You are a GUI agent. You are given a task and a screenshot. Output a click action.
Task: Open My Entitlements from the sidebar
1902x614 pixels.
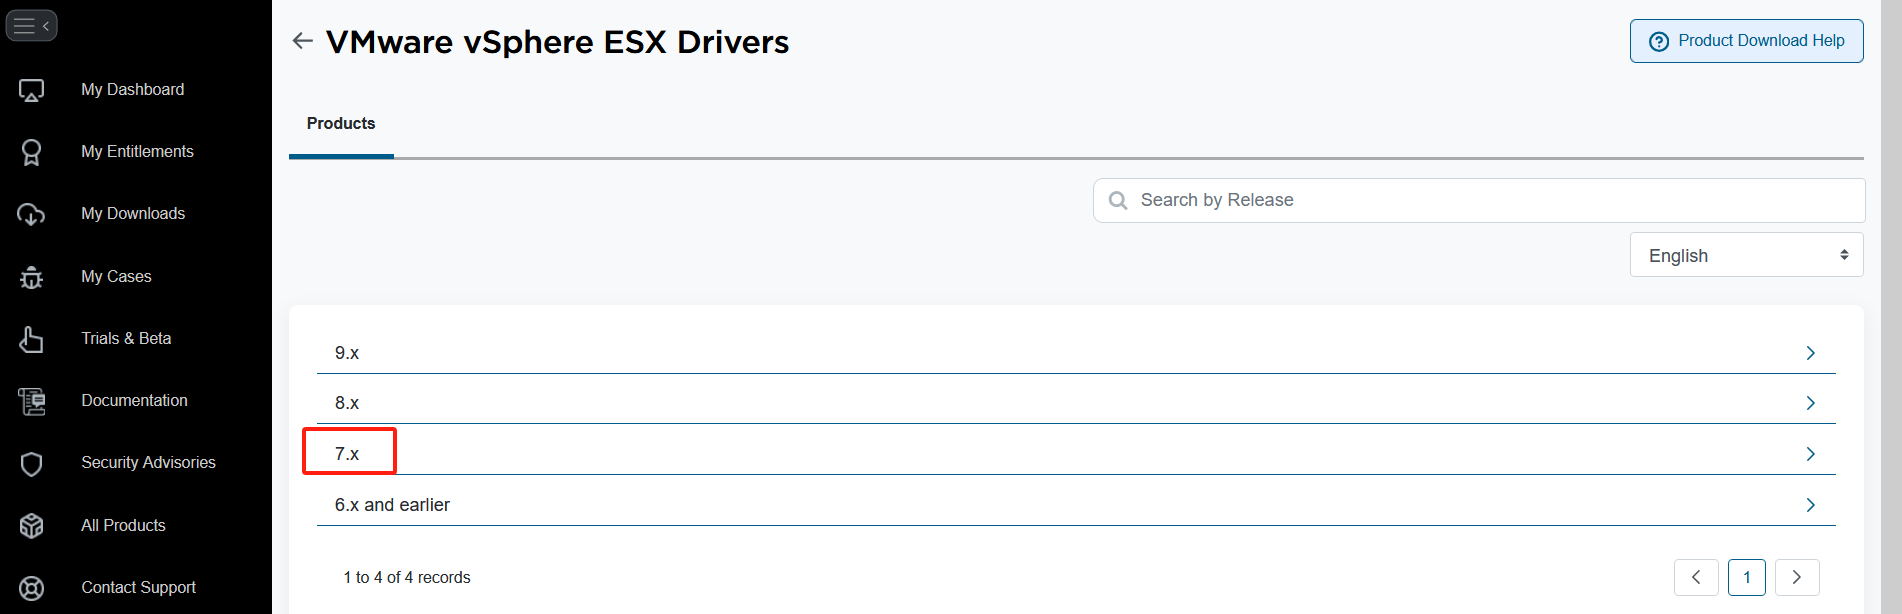137,152
